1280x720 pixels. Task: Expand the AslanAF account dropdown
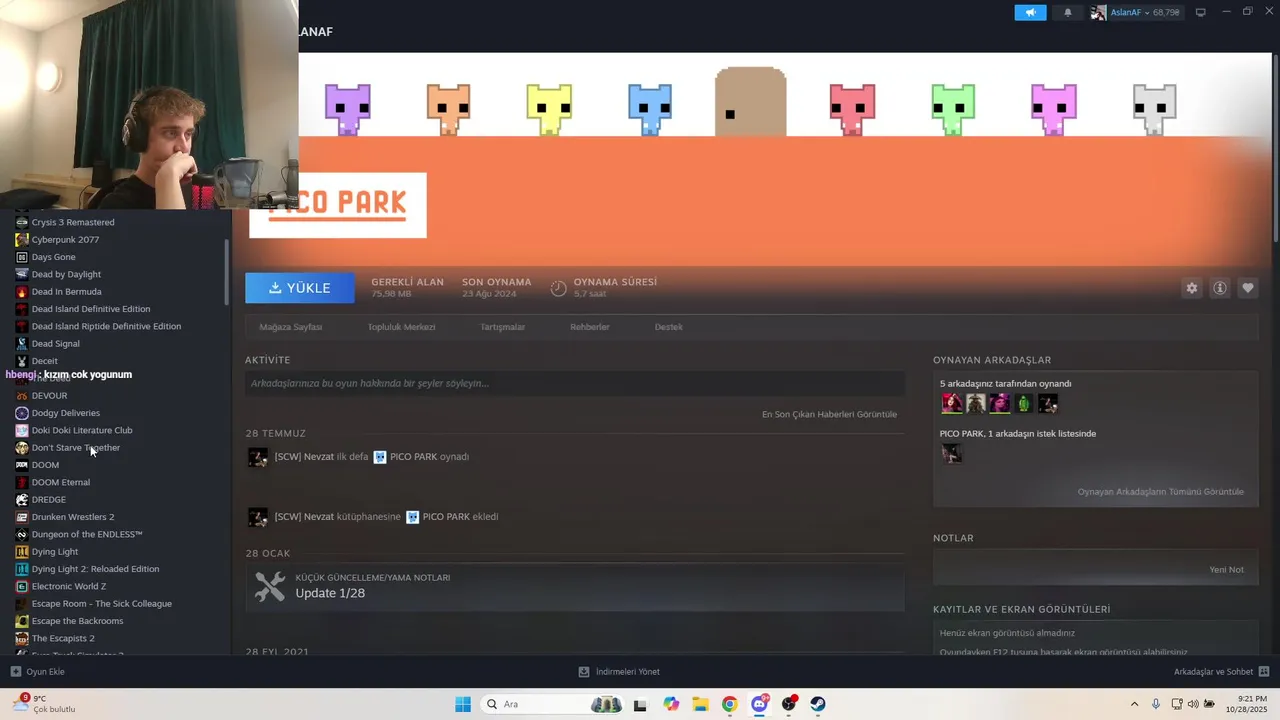coord(1135,12)
